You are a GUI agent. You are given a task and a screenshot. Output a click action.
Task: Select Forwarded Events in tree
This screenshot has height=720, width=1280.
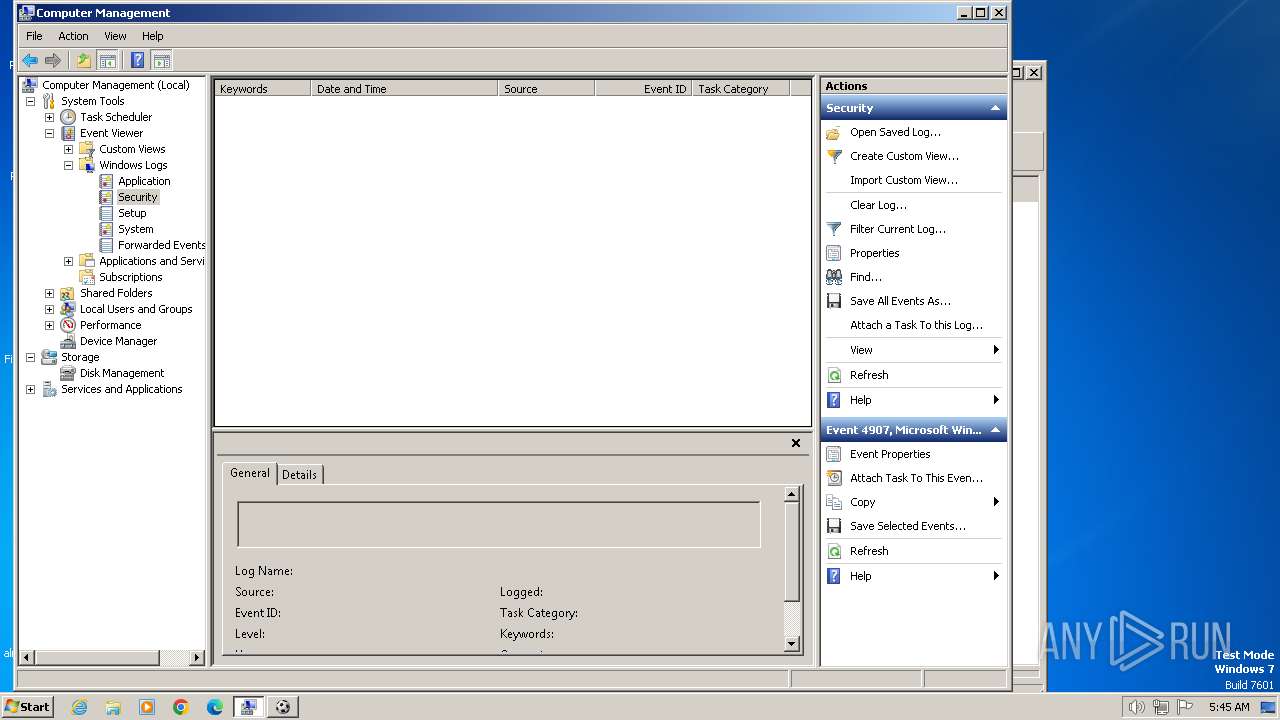(161, 245)
